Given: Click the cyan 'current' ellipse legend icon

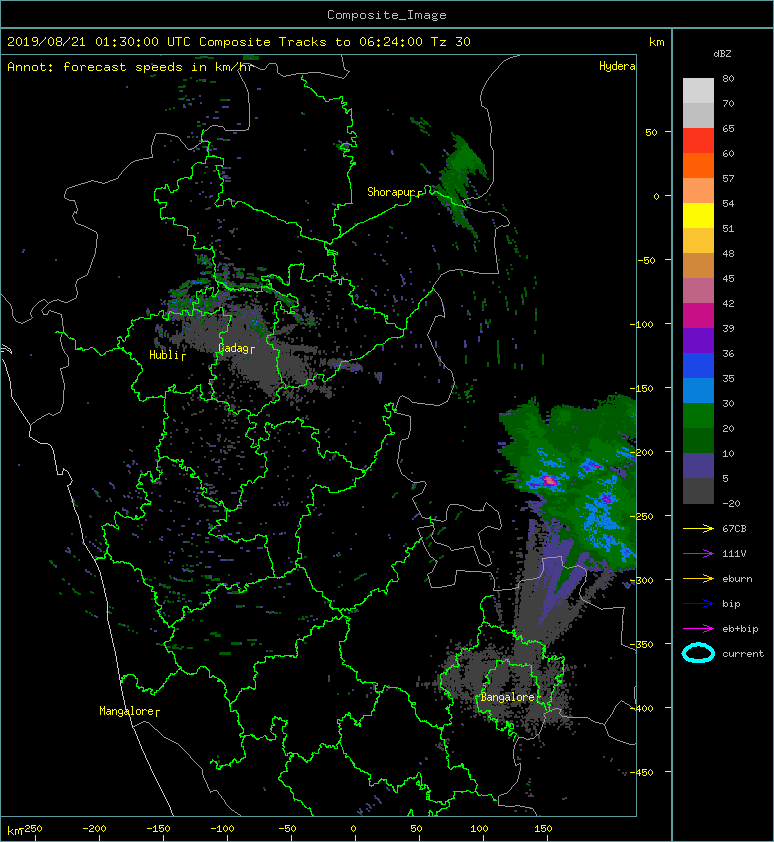Looking at the screenshot, I should pyautogui.click(x=698, y=653).
